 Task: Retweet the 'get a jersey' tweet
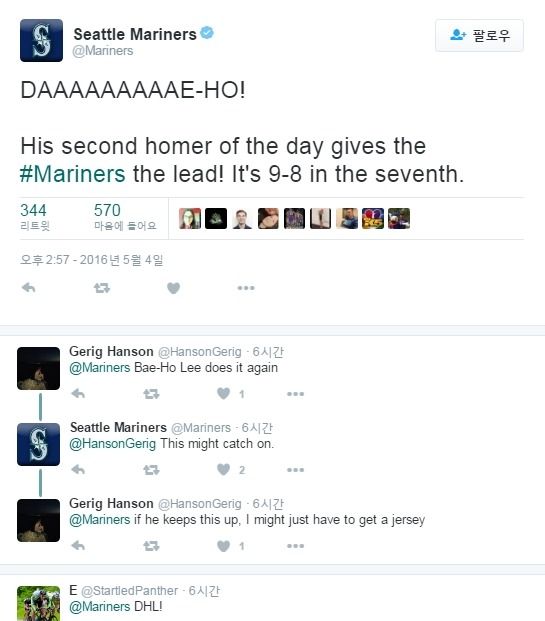coord(151,546)
